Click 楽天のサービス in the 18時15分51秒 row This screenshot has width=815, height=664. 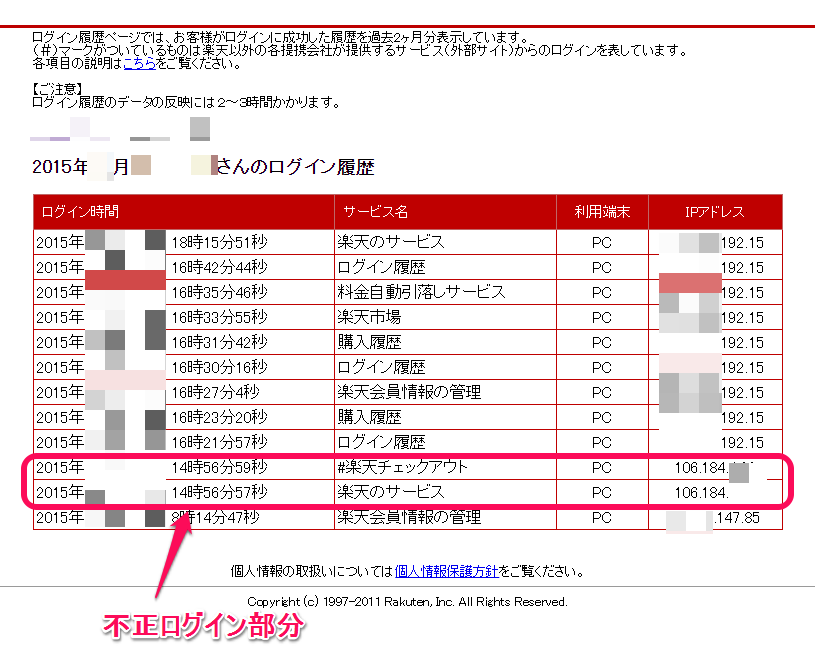point(391,242)
